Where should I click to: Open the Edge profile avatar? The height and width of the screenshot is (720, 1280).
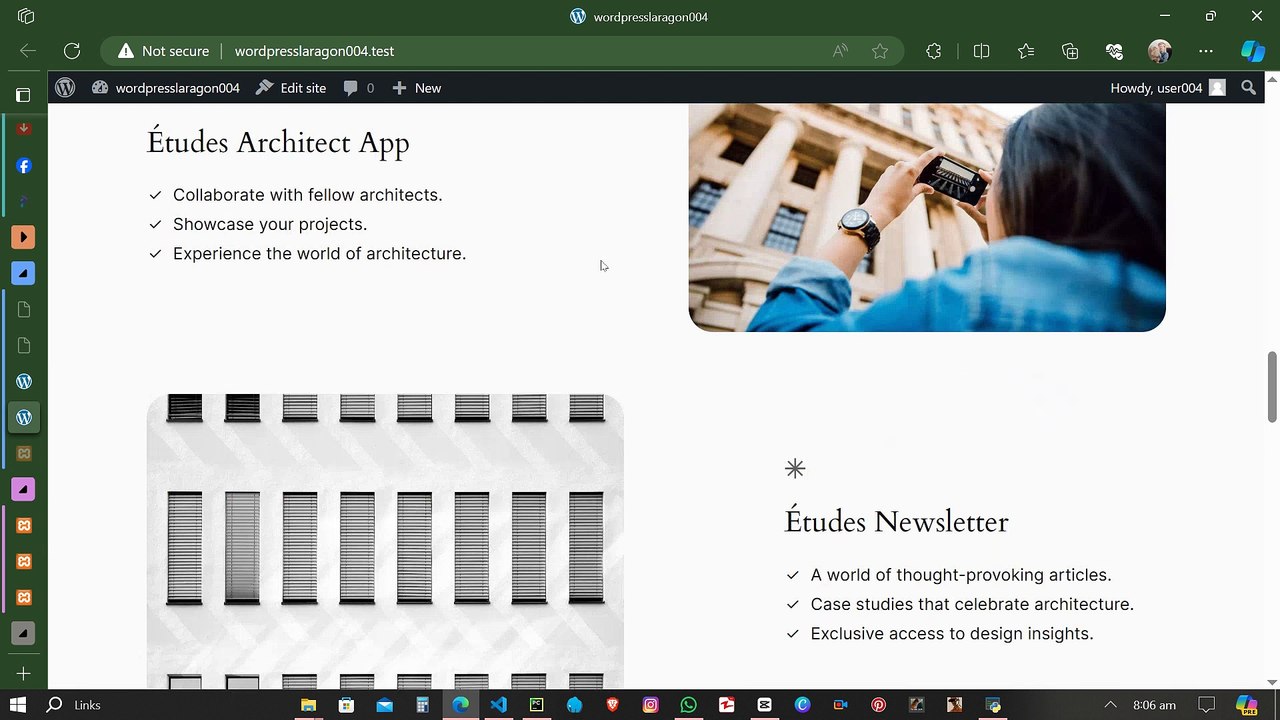[1160, 51]
